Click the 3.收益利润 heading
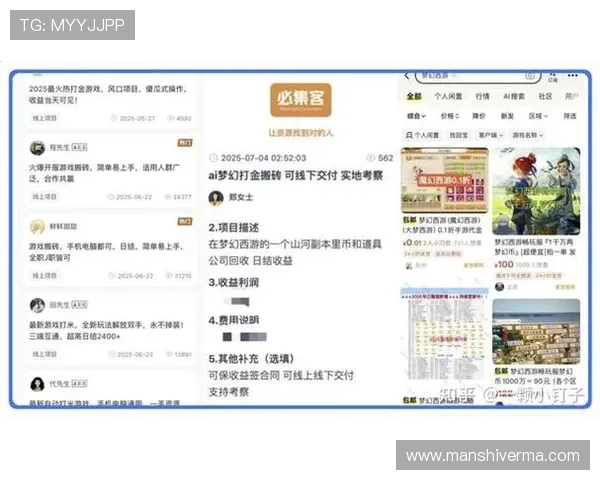Image resolution: width=600 pixels, height=480 pixels. (233, 282)
